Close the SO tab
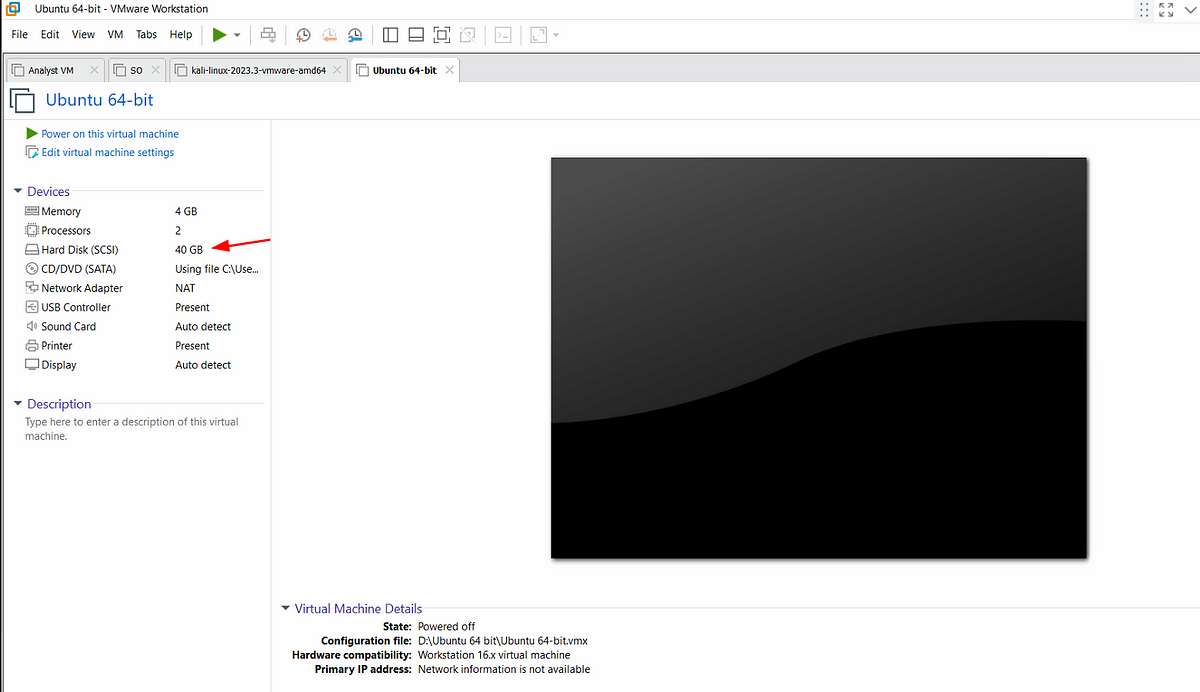The image size is (1200, 692). pos(155,70)
